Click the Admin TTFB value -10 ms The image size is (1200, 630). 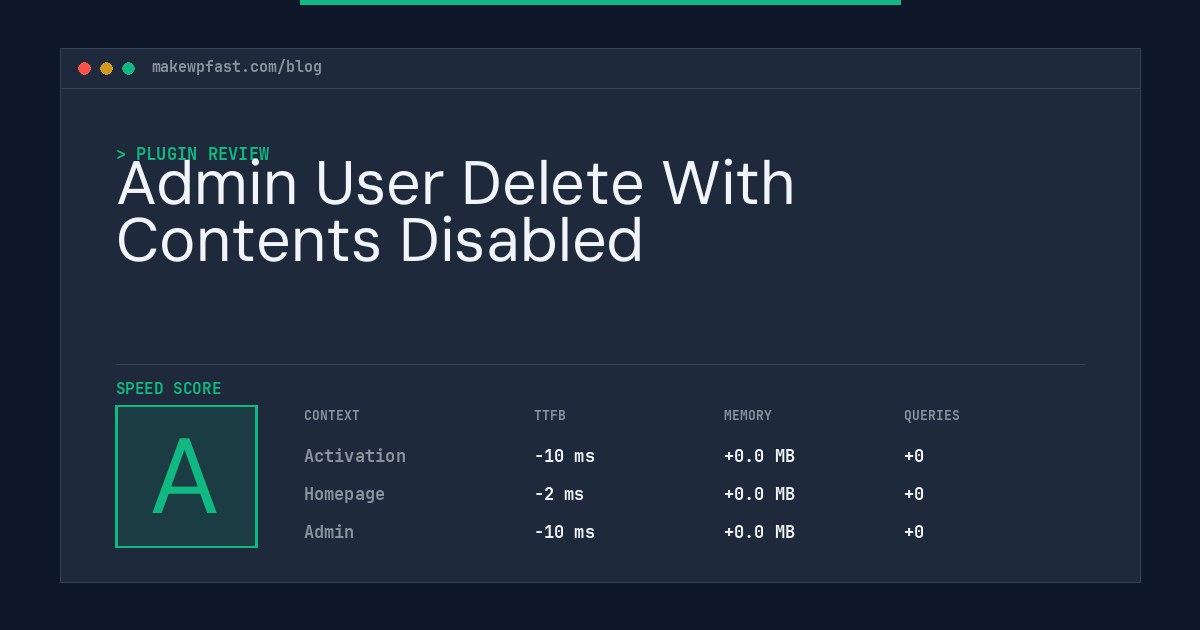(564, 532)
